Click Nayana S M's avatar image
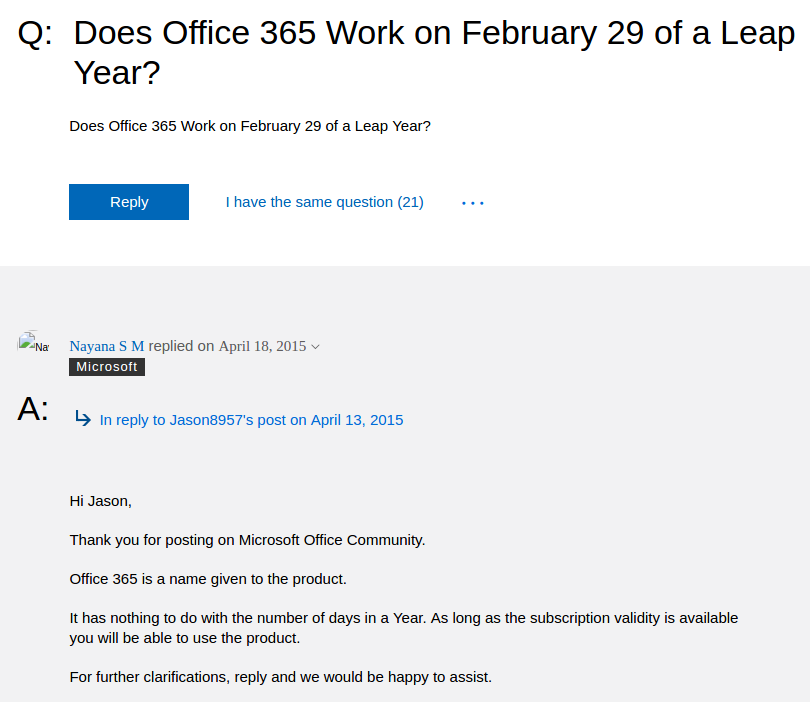 (33, 343)
